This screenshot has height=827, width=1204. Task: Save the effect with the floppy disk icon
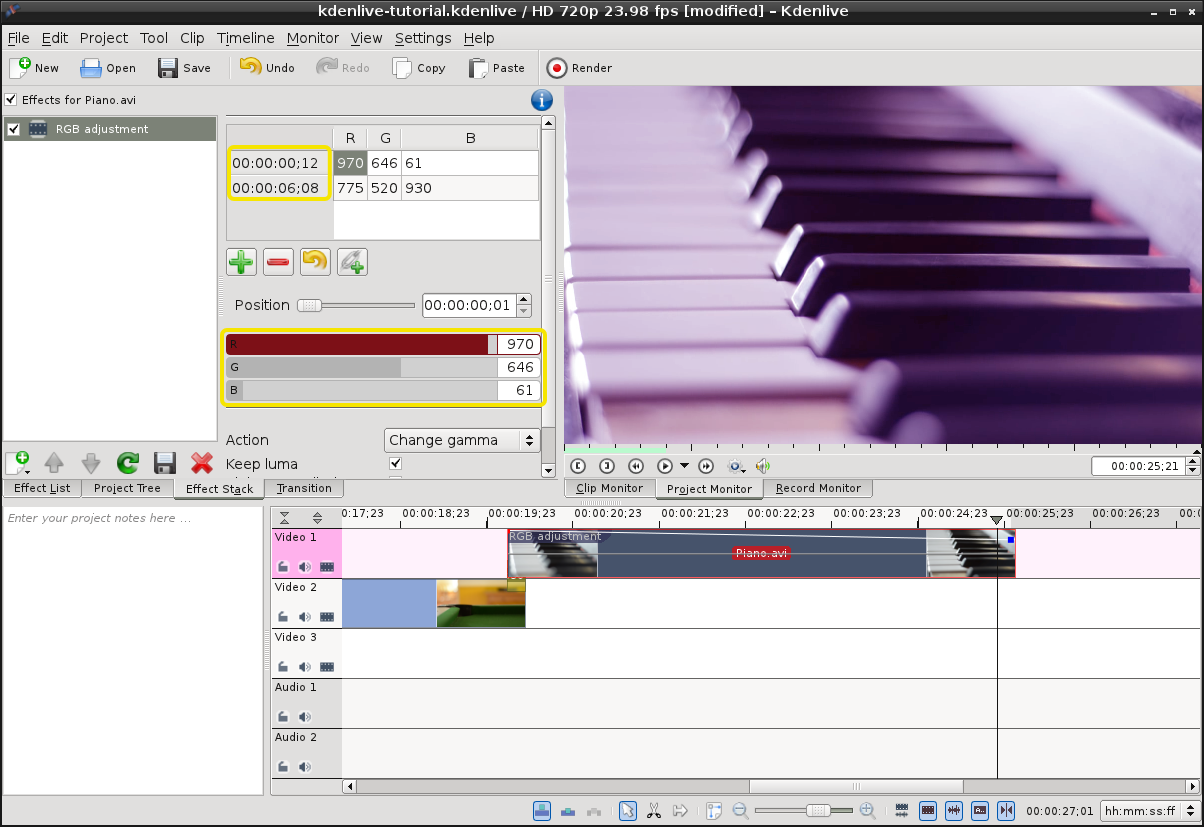point(165,463)
